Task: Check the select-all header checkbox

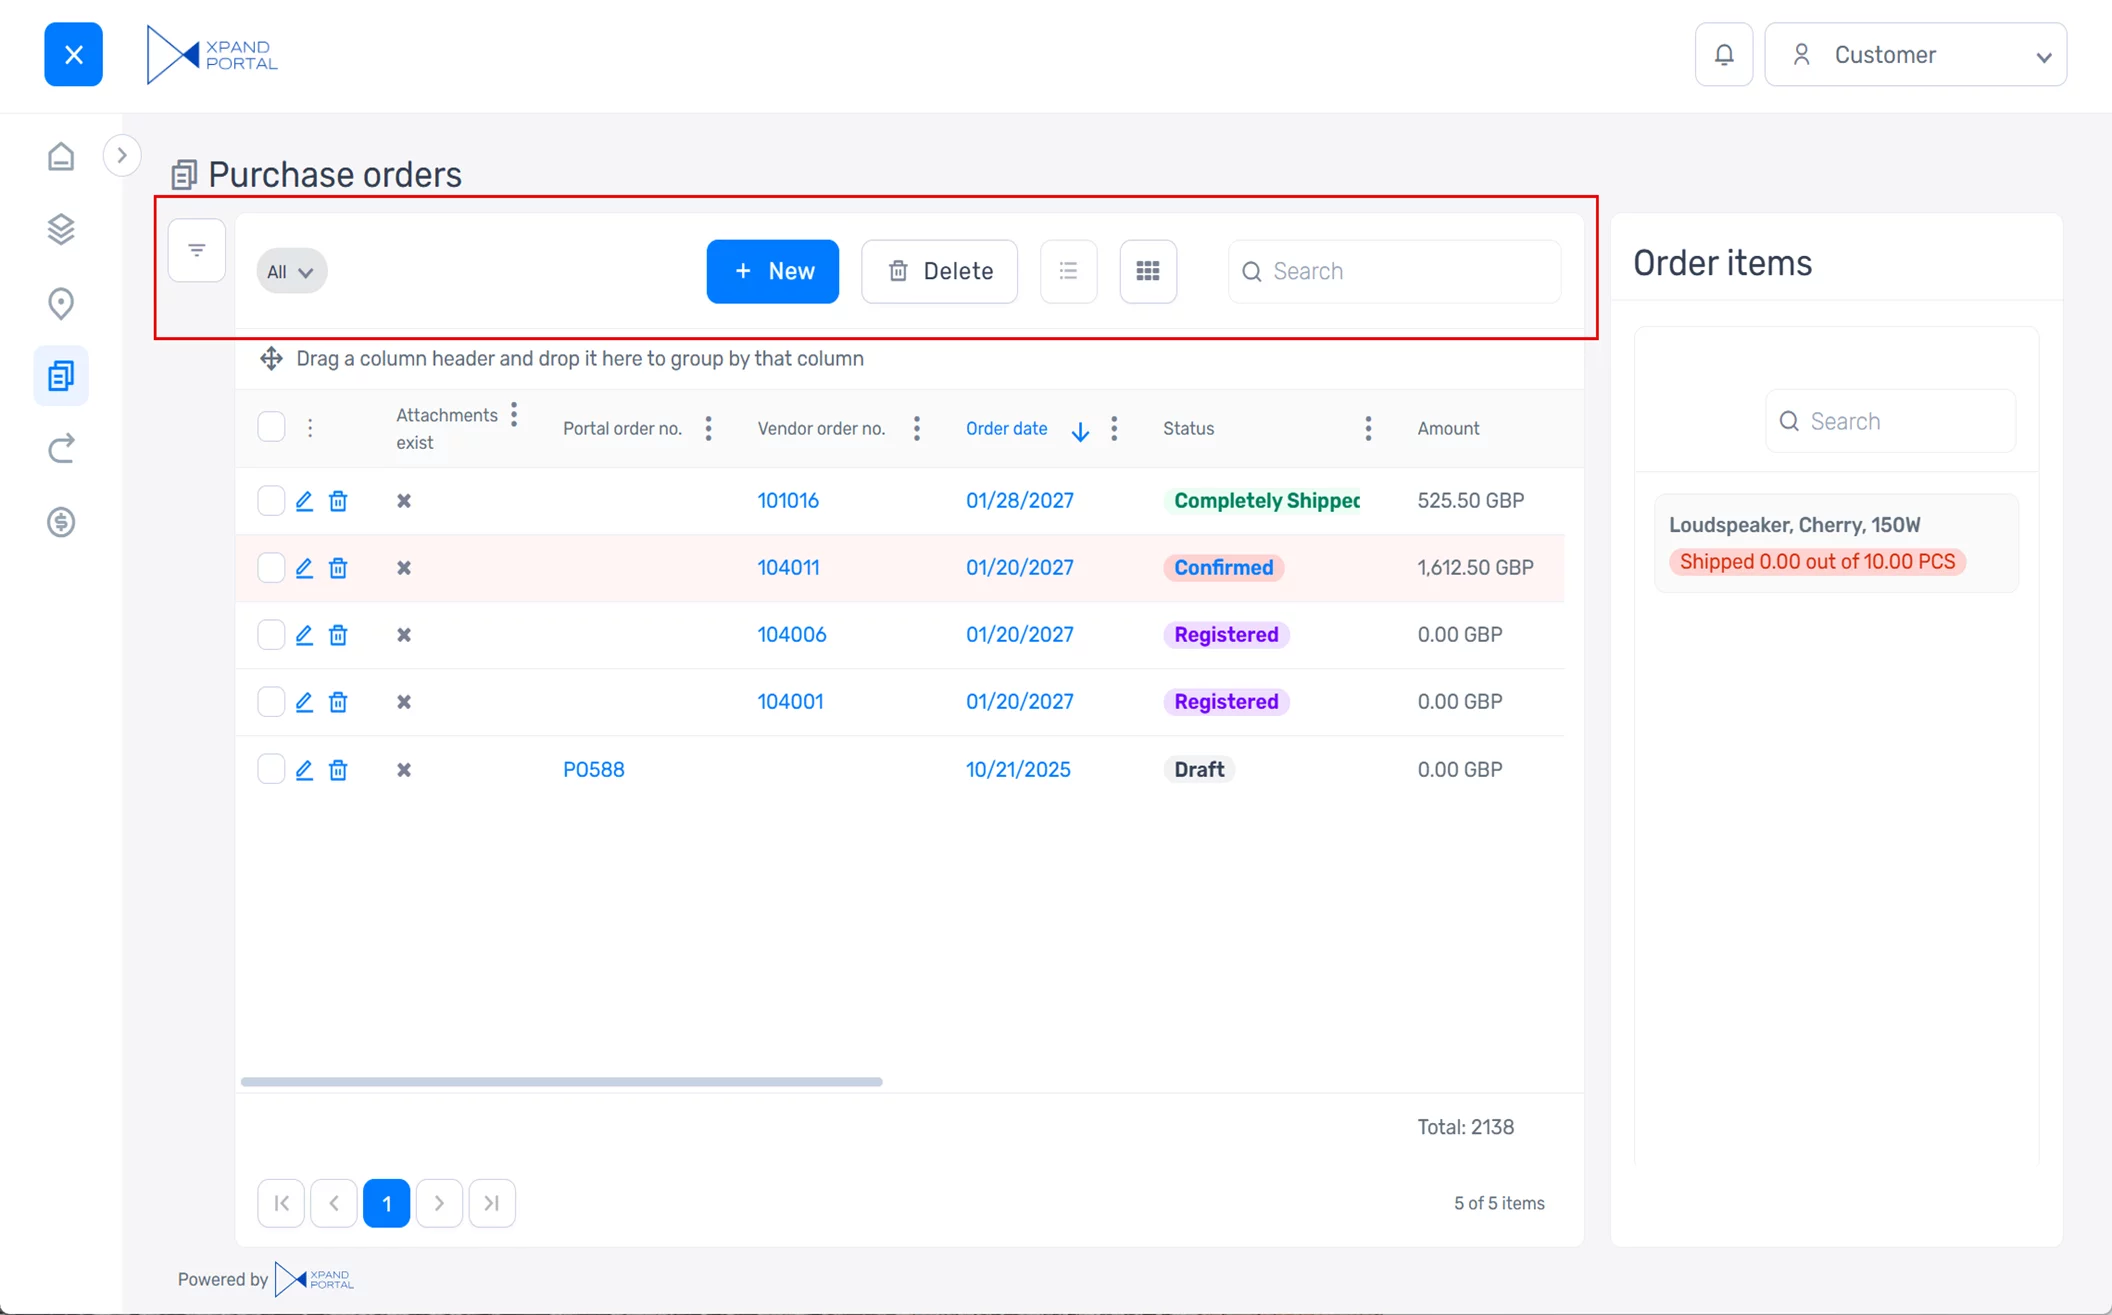Action: (271, 427)
